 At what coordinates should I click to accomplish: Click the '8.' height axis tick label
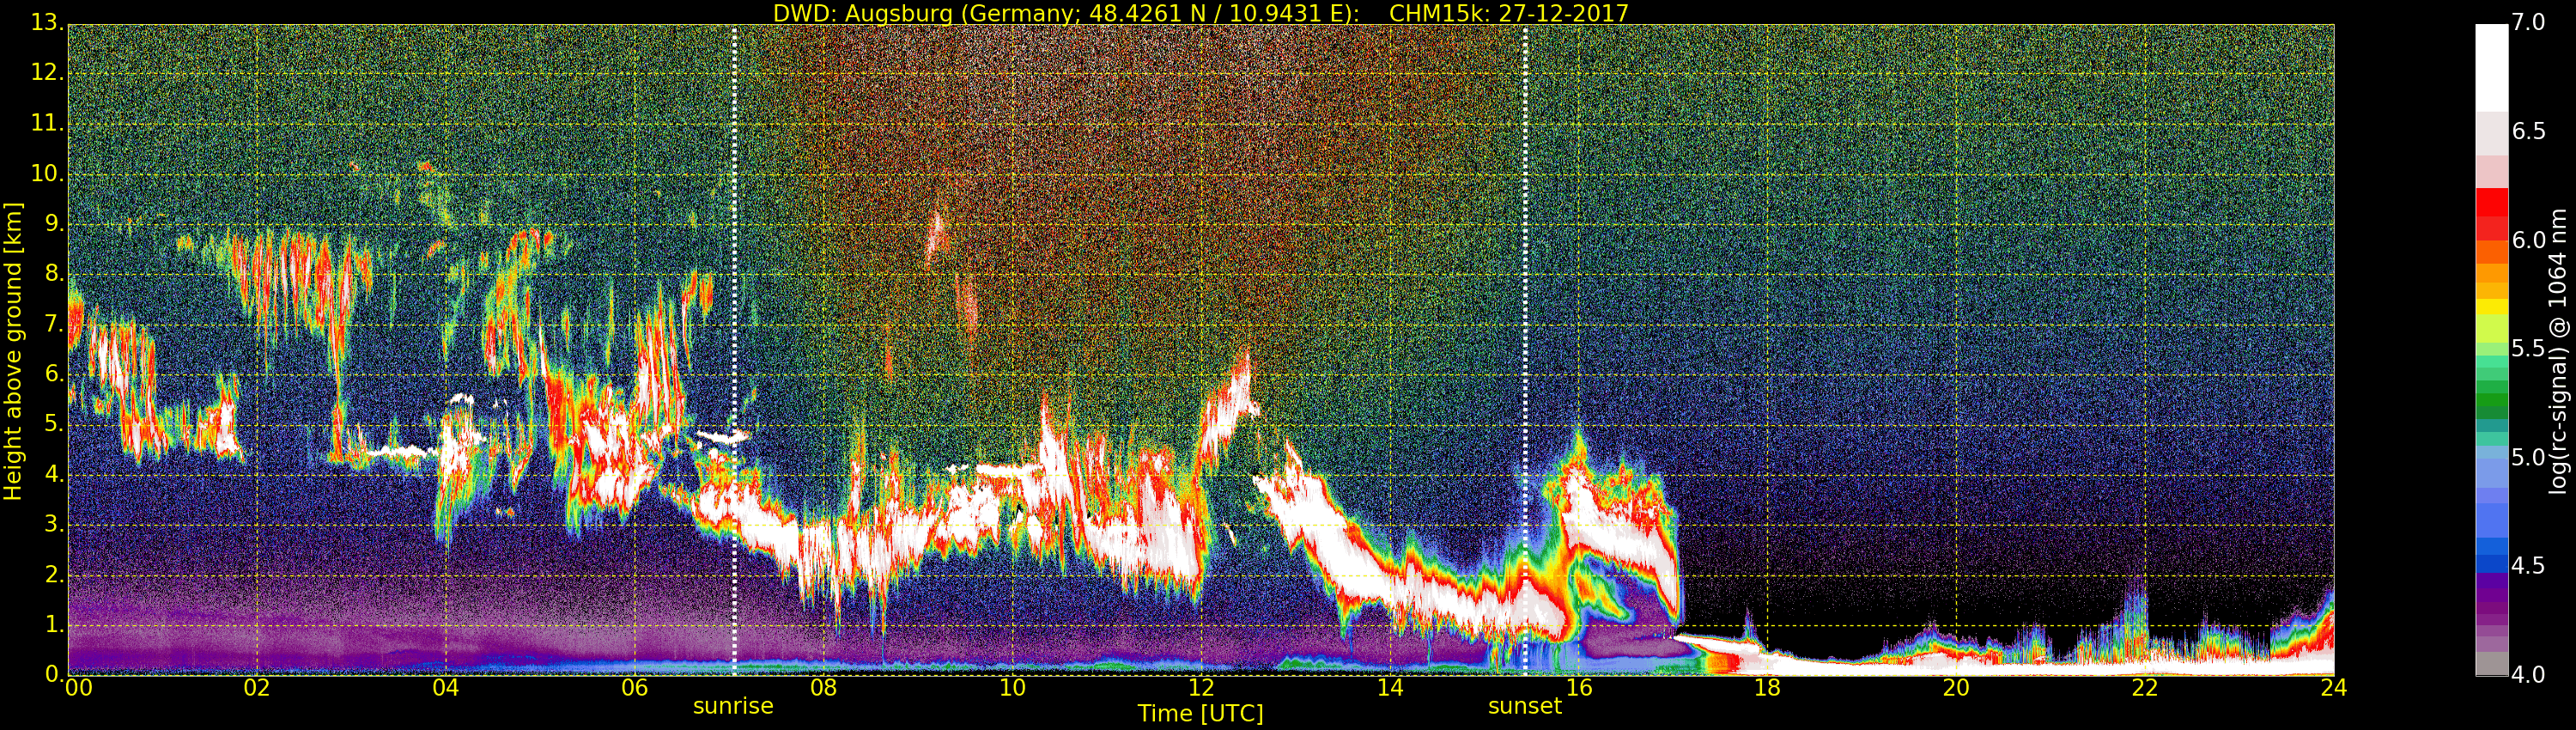click(x=54, y=274)
